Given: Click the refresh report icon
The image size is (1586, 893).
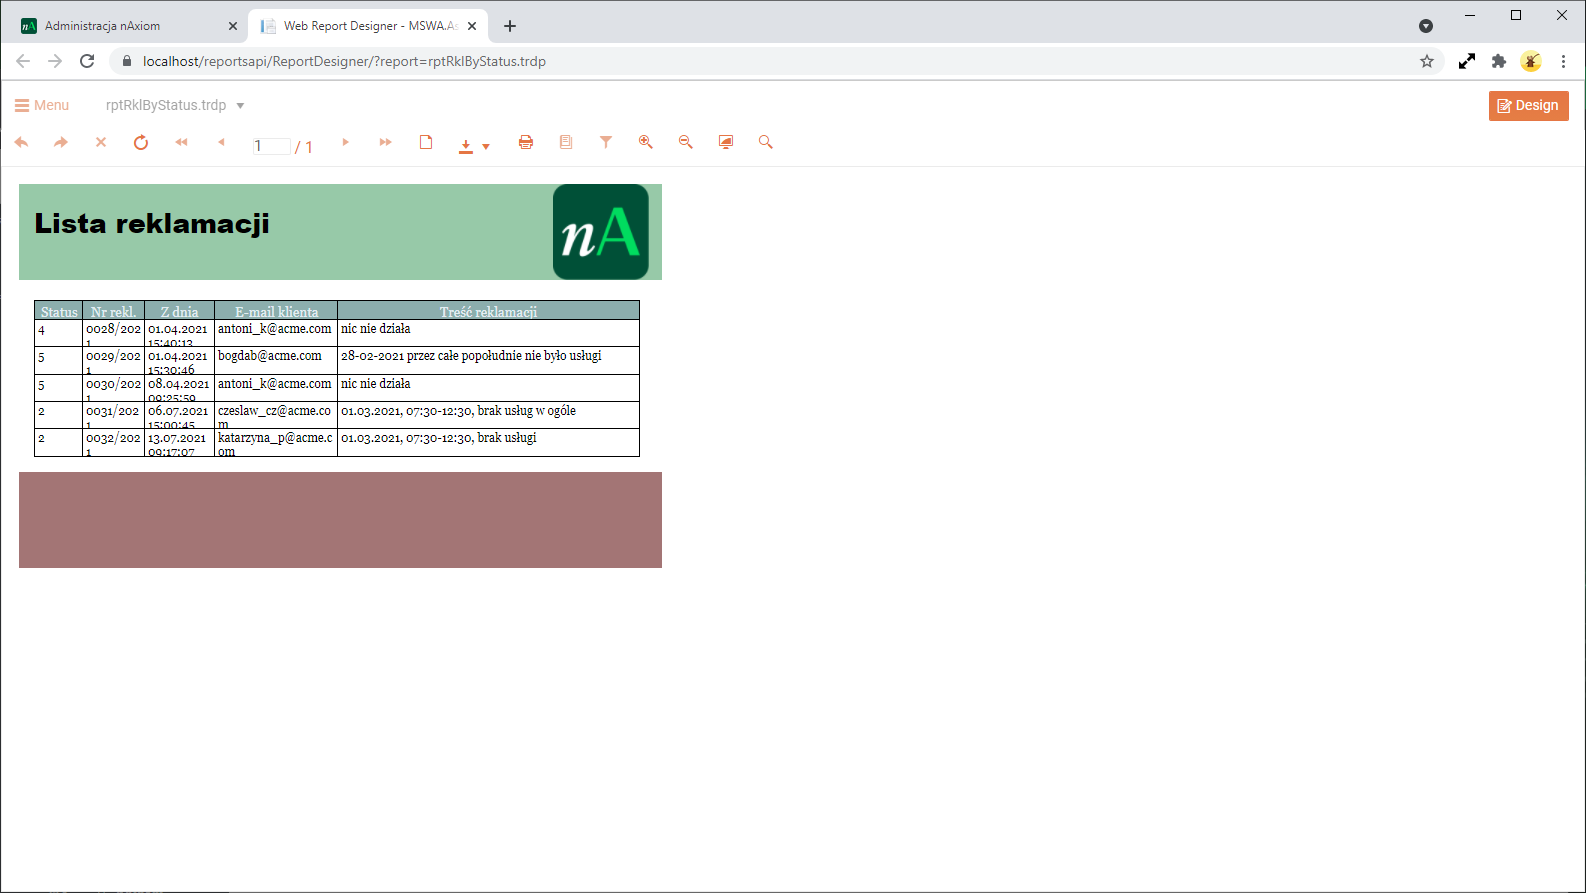Looking at the screenshot, I should pos(141,143).
